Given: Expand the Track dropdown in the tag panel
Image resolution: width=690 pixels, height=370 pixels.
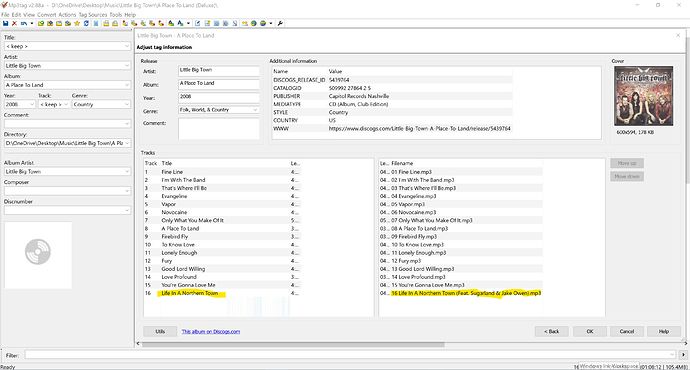Looking at the screenshot, I should (66, 104).
